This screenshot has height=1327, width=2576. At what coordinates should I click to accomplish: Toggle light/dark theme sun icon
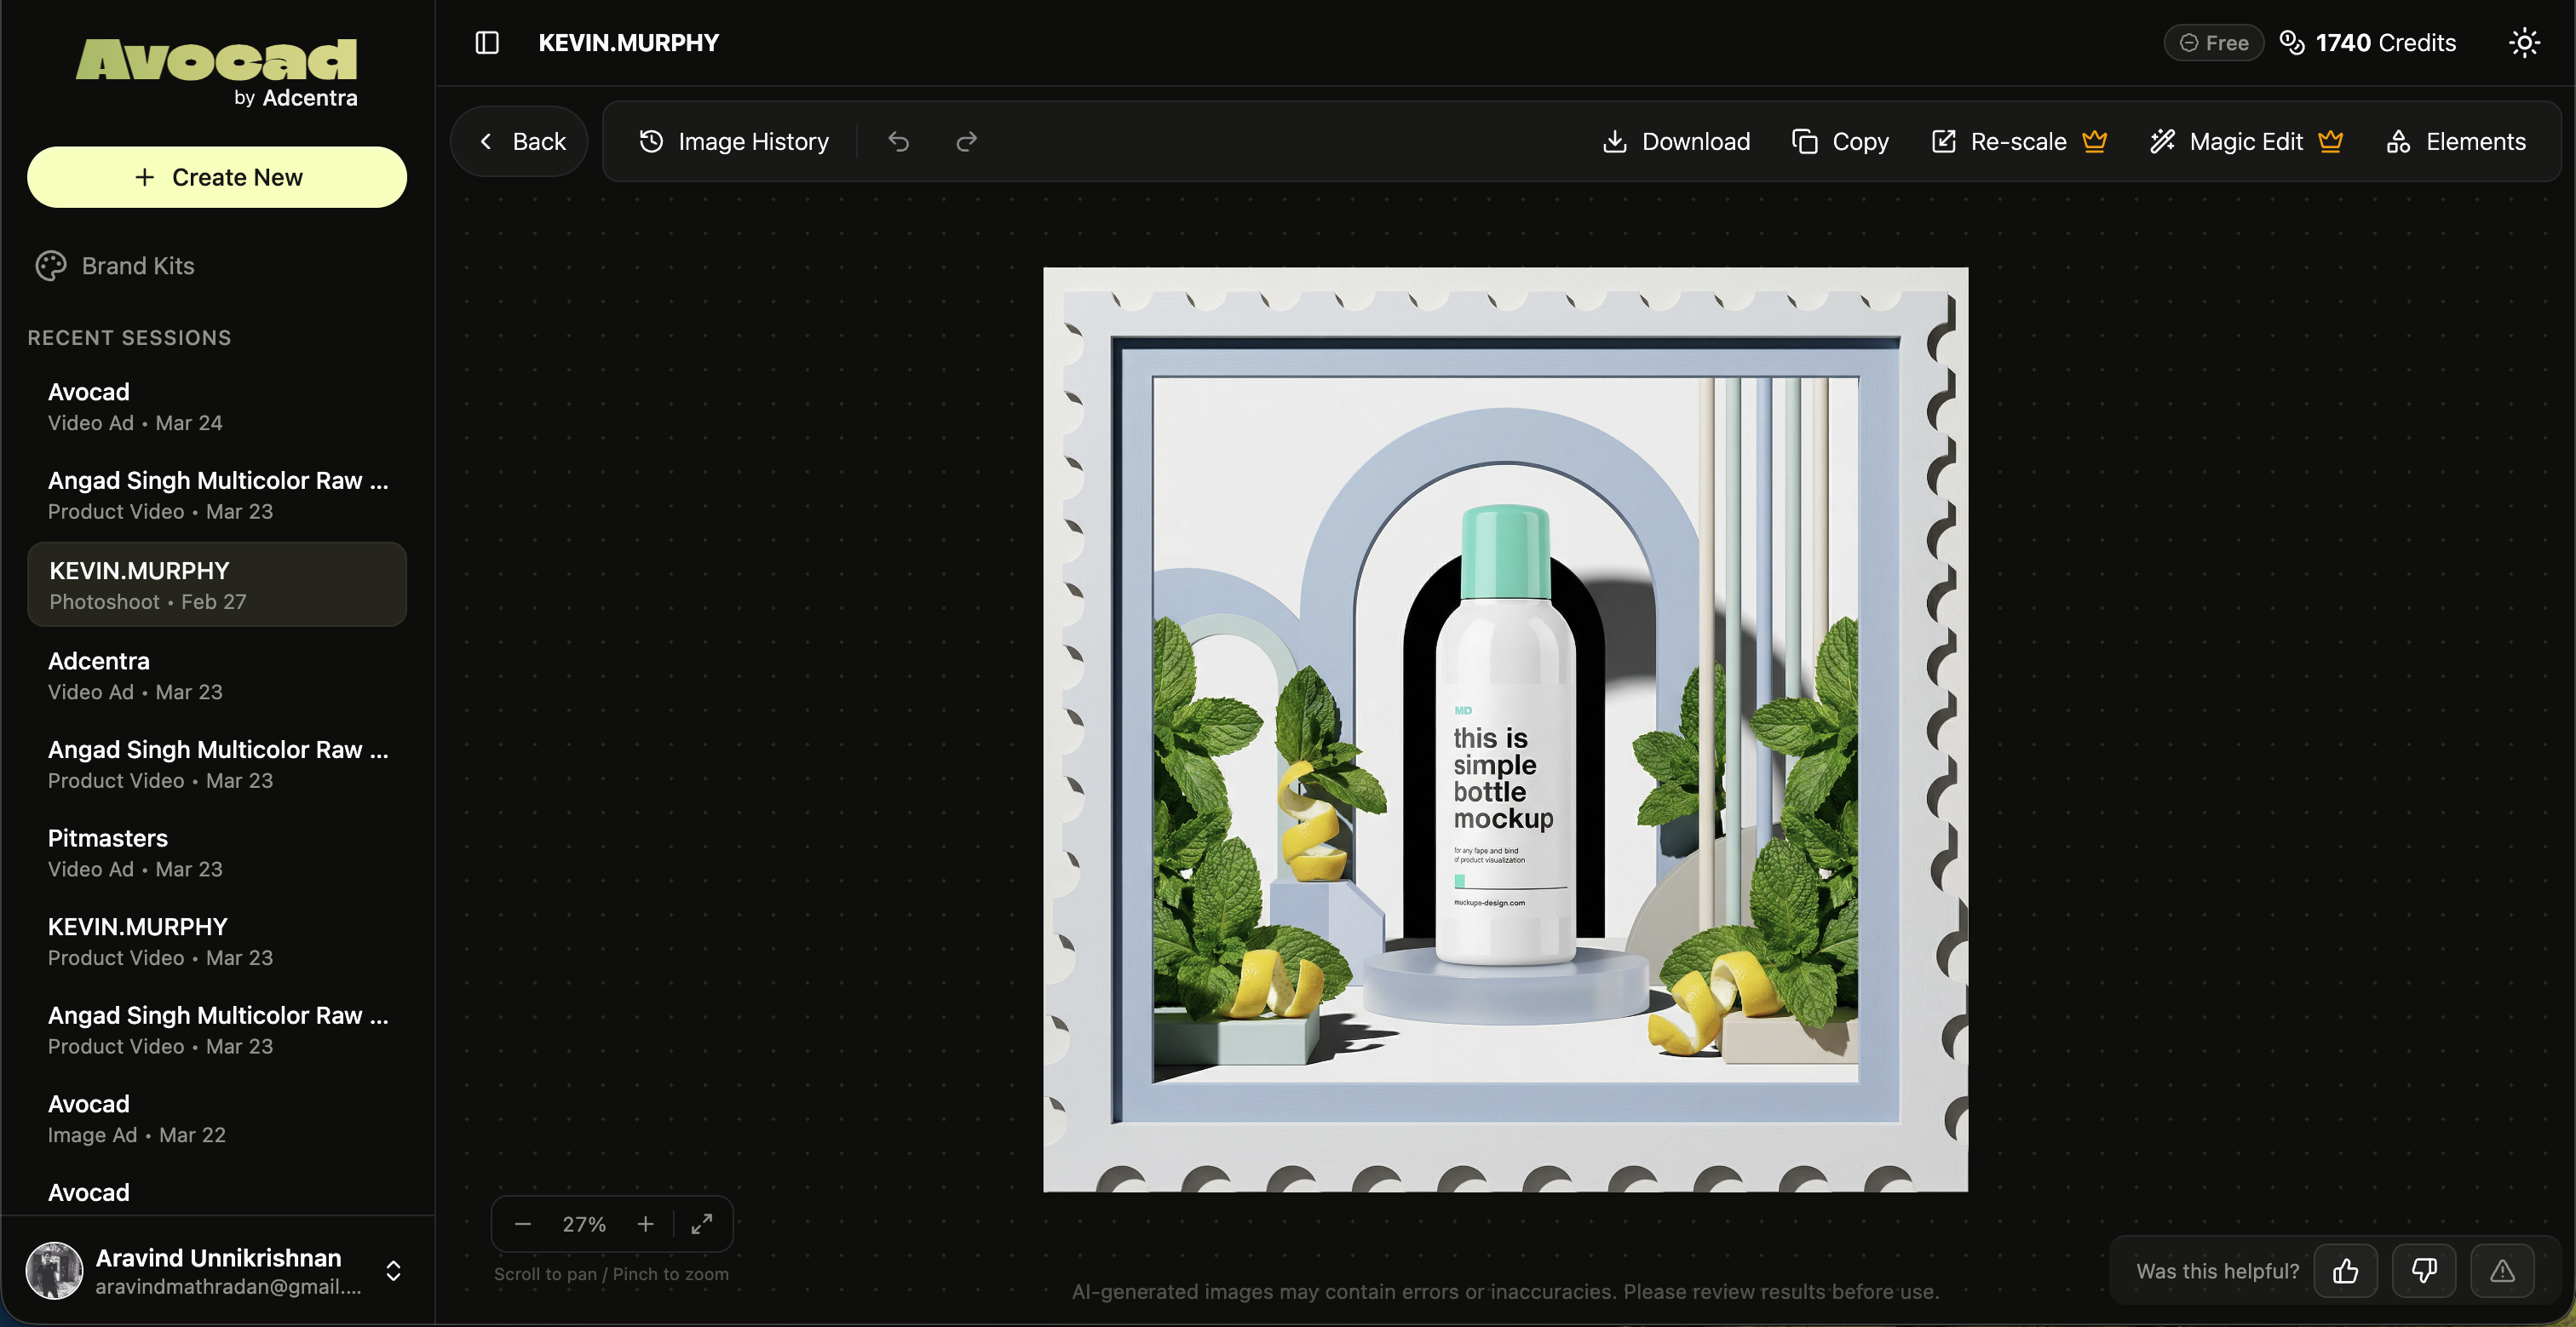pyautogui.click(x=2524, y=43)
